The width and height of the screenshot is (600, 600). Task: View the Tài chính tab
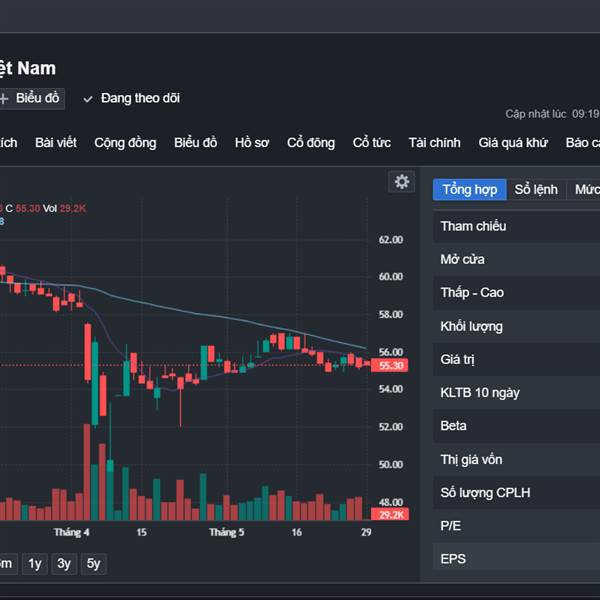coord(435,143)
